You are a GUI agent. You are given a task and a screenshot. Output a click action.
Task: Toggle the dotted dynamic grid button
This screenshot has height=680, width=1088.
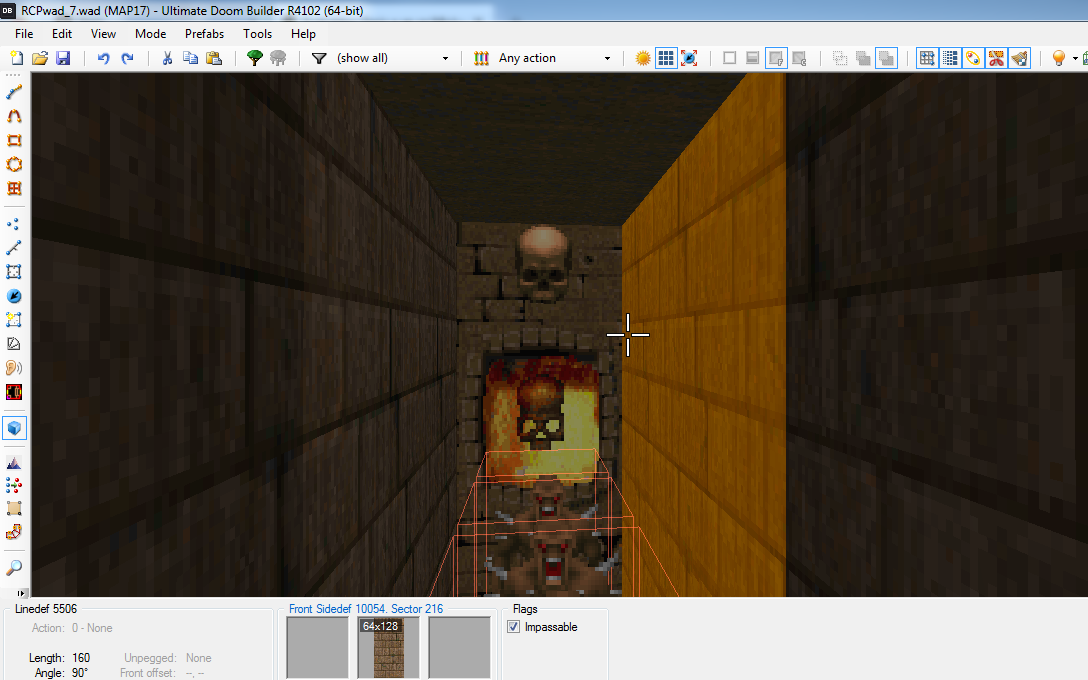tap(950, 58)
